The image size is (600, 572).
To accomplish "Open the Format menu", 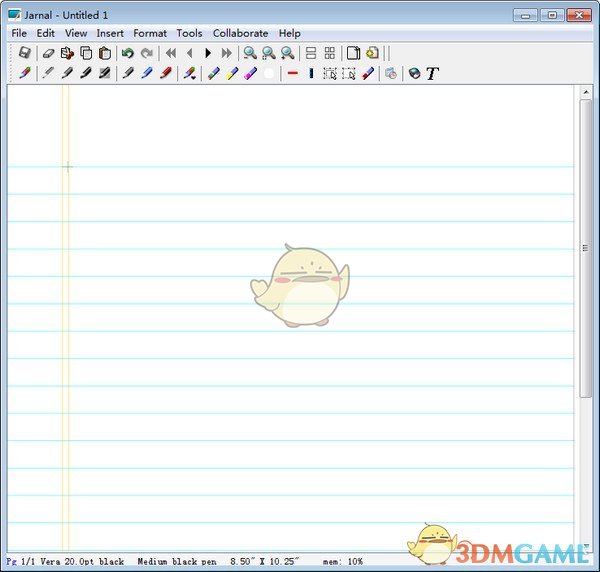I will click(150, 33).
